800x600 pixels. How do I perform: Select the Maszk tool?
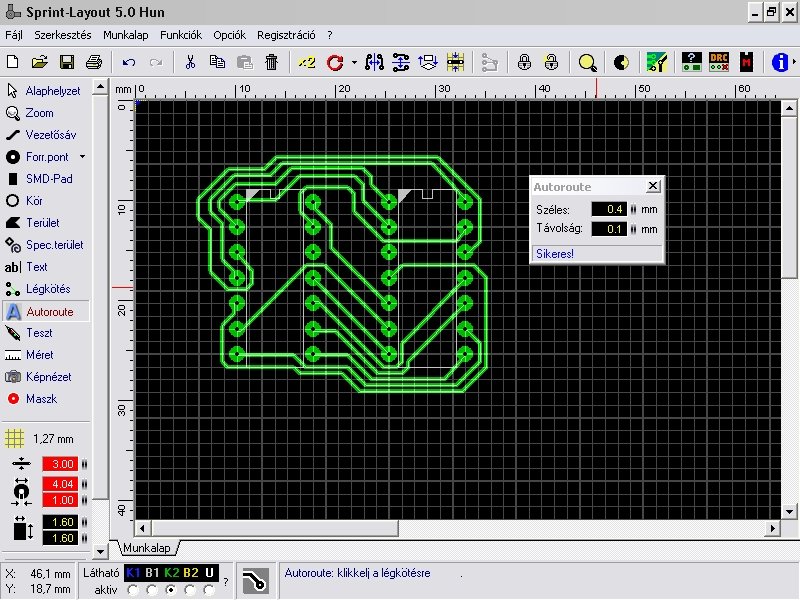point(45,398)
